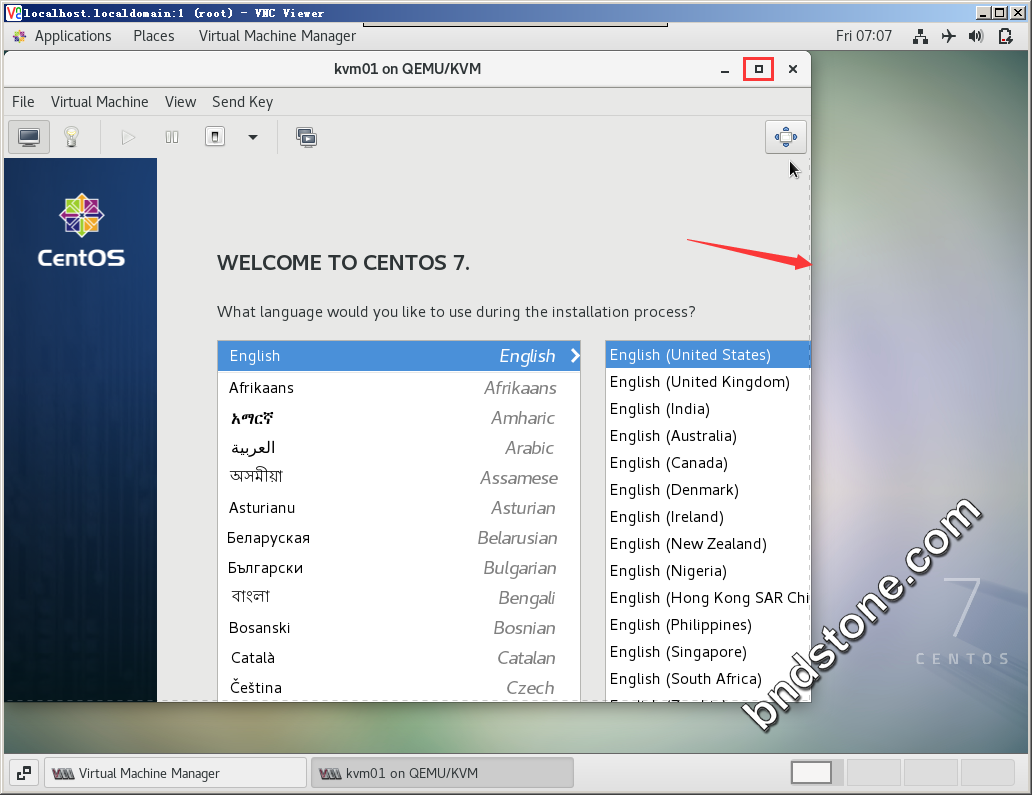Choose English (South Africa) locale
Image resolution: width=1032 pixels, height=795 pixels.
[x=708, y=679]
